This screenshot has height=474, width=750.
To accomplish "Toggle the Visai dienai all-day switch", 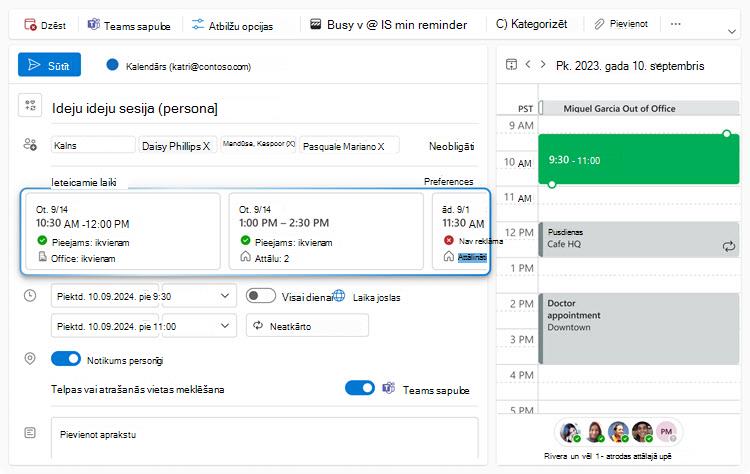I will 261,296.
